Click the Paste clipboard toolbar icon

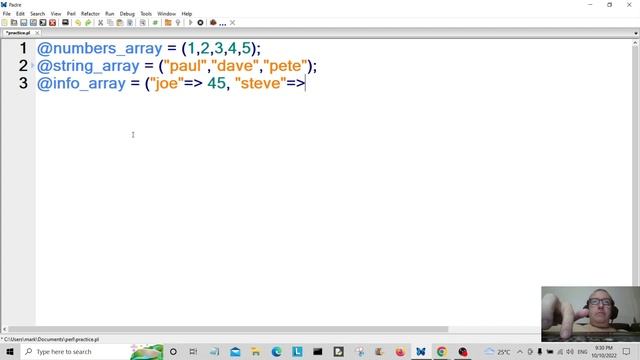point(120,23)
